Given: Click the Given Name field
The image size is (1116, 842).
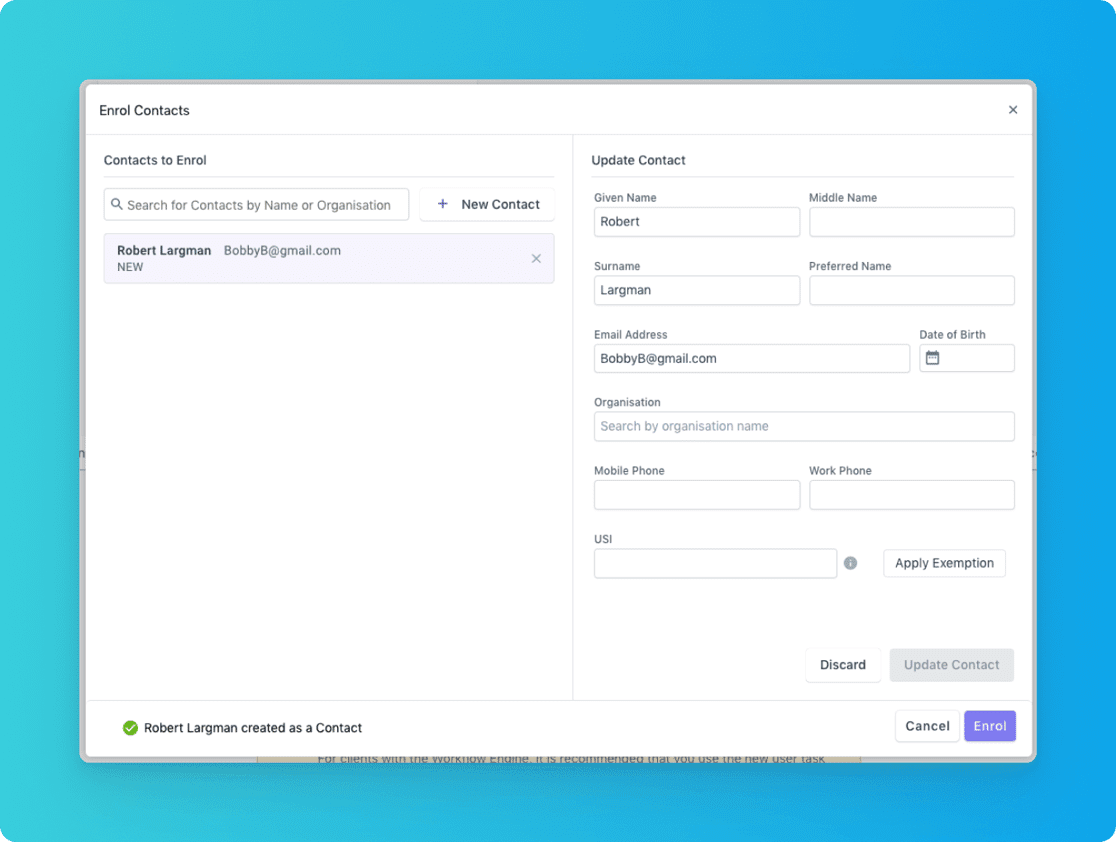Looking at the screenshot, I should (696, 222).
